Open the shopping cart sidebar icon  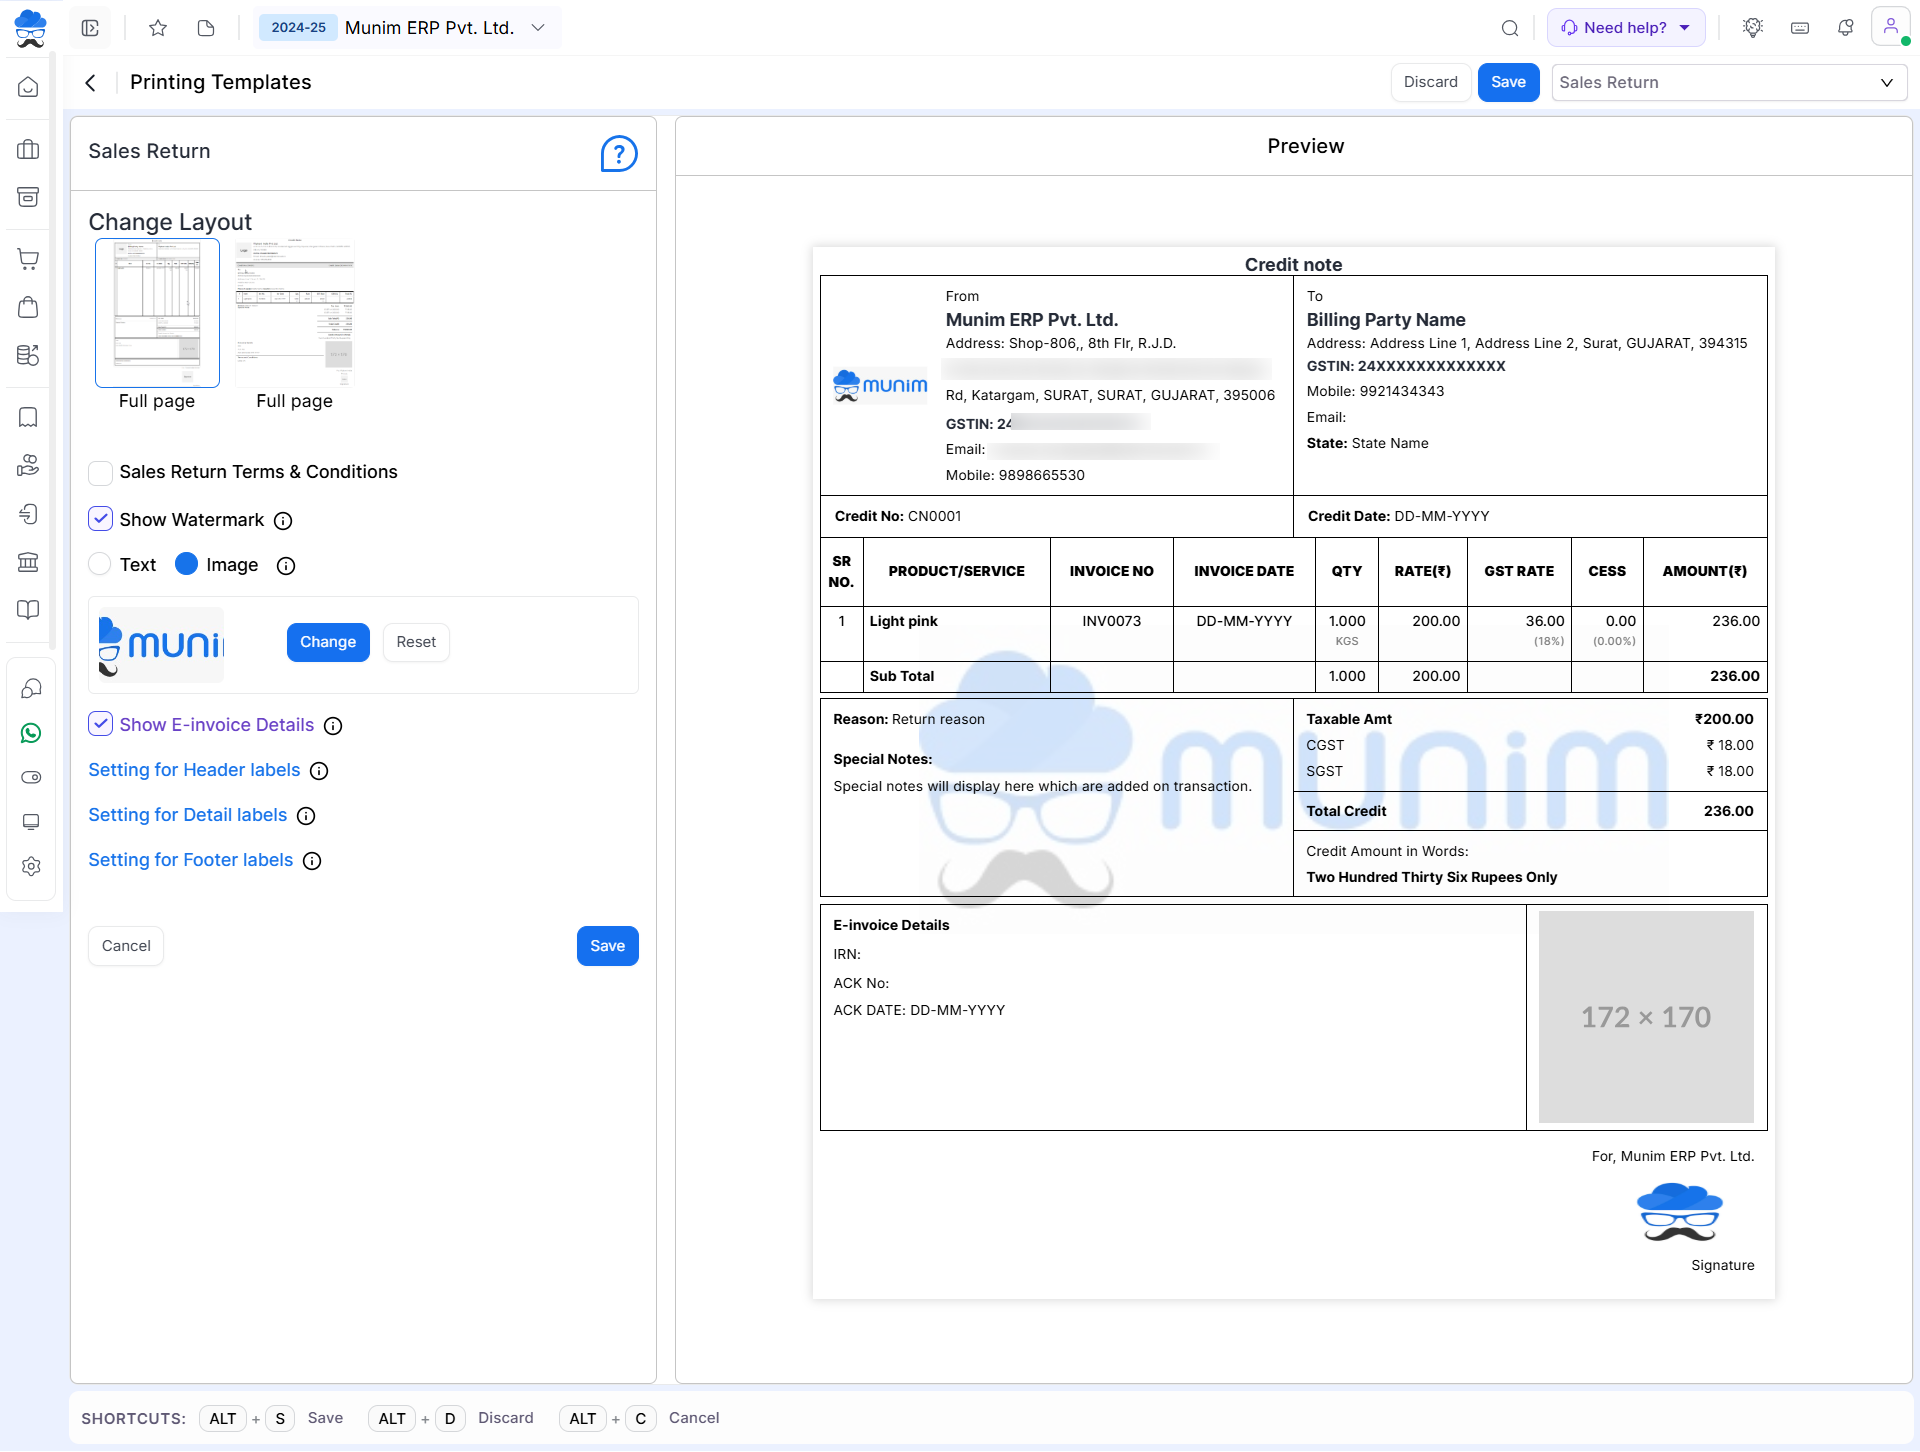click(x=28, y=259)
